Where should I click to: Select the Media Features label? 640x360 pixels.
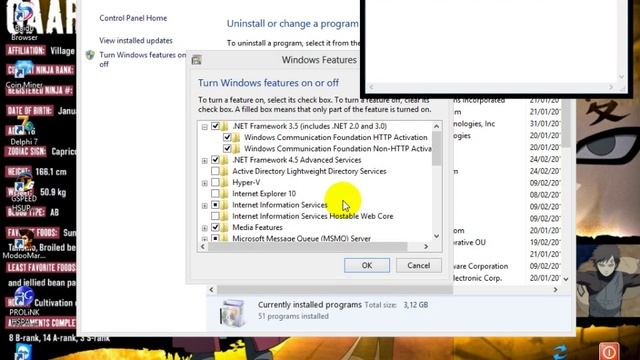click(257, 227)
